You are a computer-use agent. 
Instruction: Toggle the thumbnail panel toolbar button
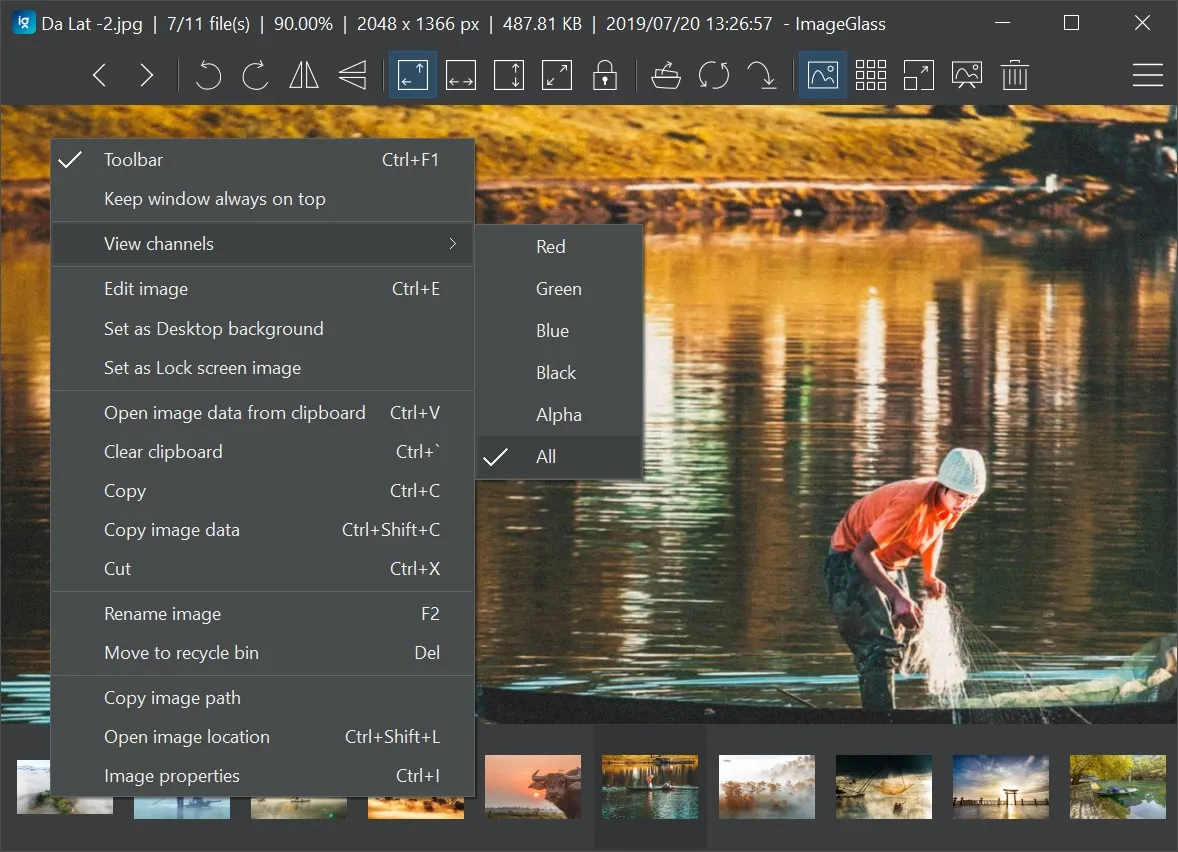click(822, 76)
